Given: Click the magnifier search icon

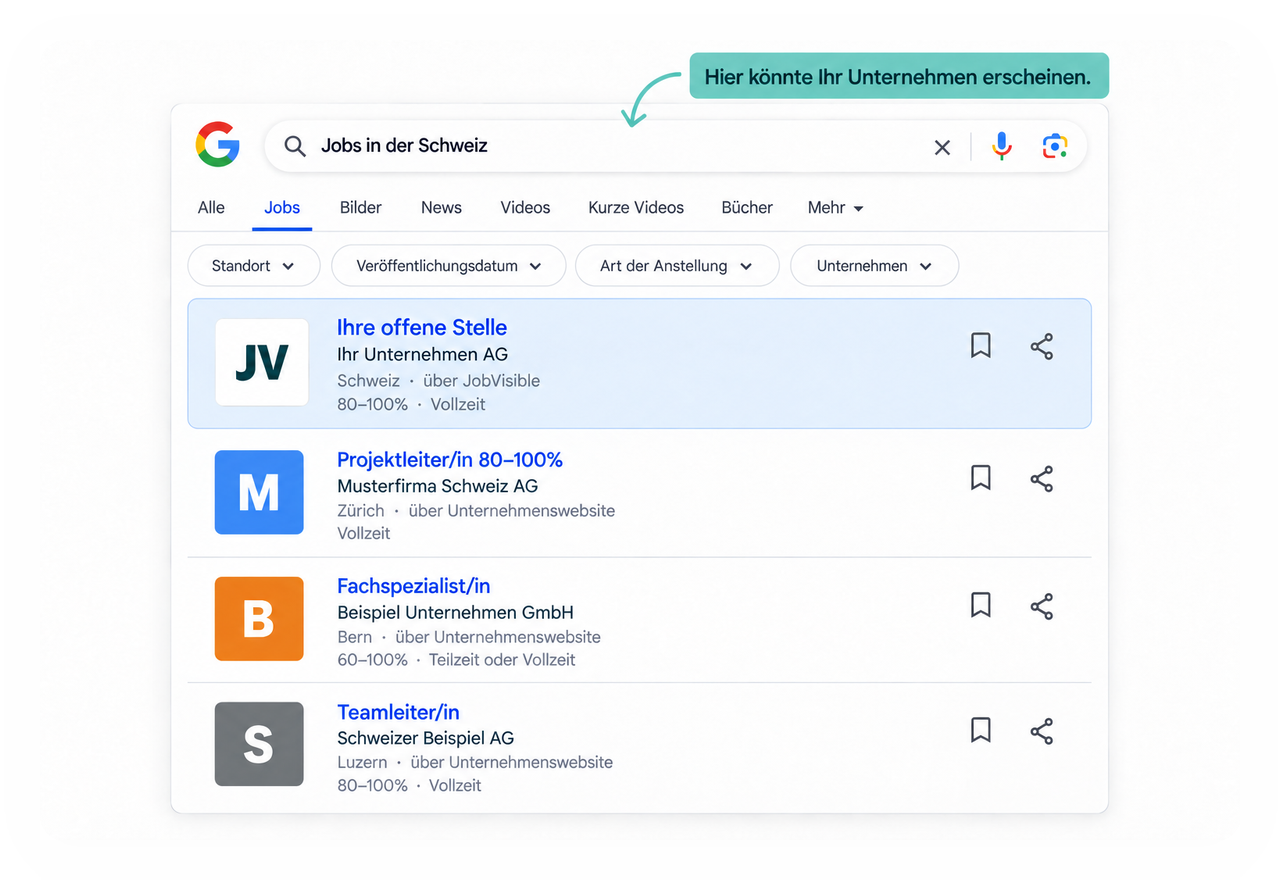Looking at the screenshot, I should (294, 146).
